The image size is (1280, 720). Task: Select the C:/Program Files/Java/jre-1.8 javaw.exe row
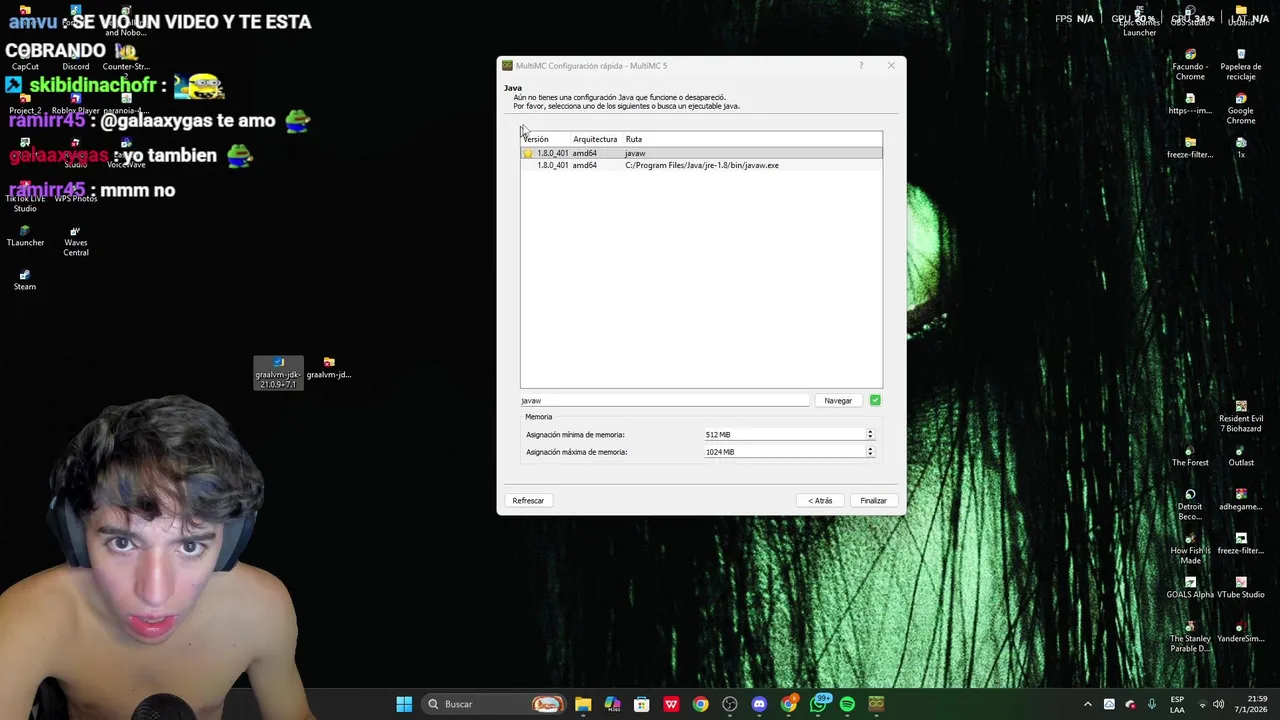[x=701, y=165]
